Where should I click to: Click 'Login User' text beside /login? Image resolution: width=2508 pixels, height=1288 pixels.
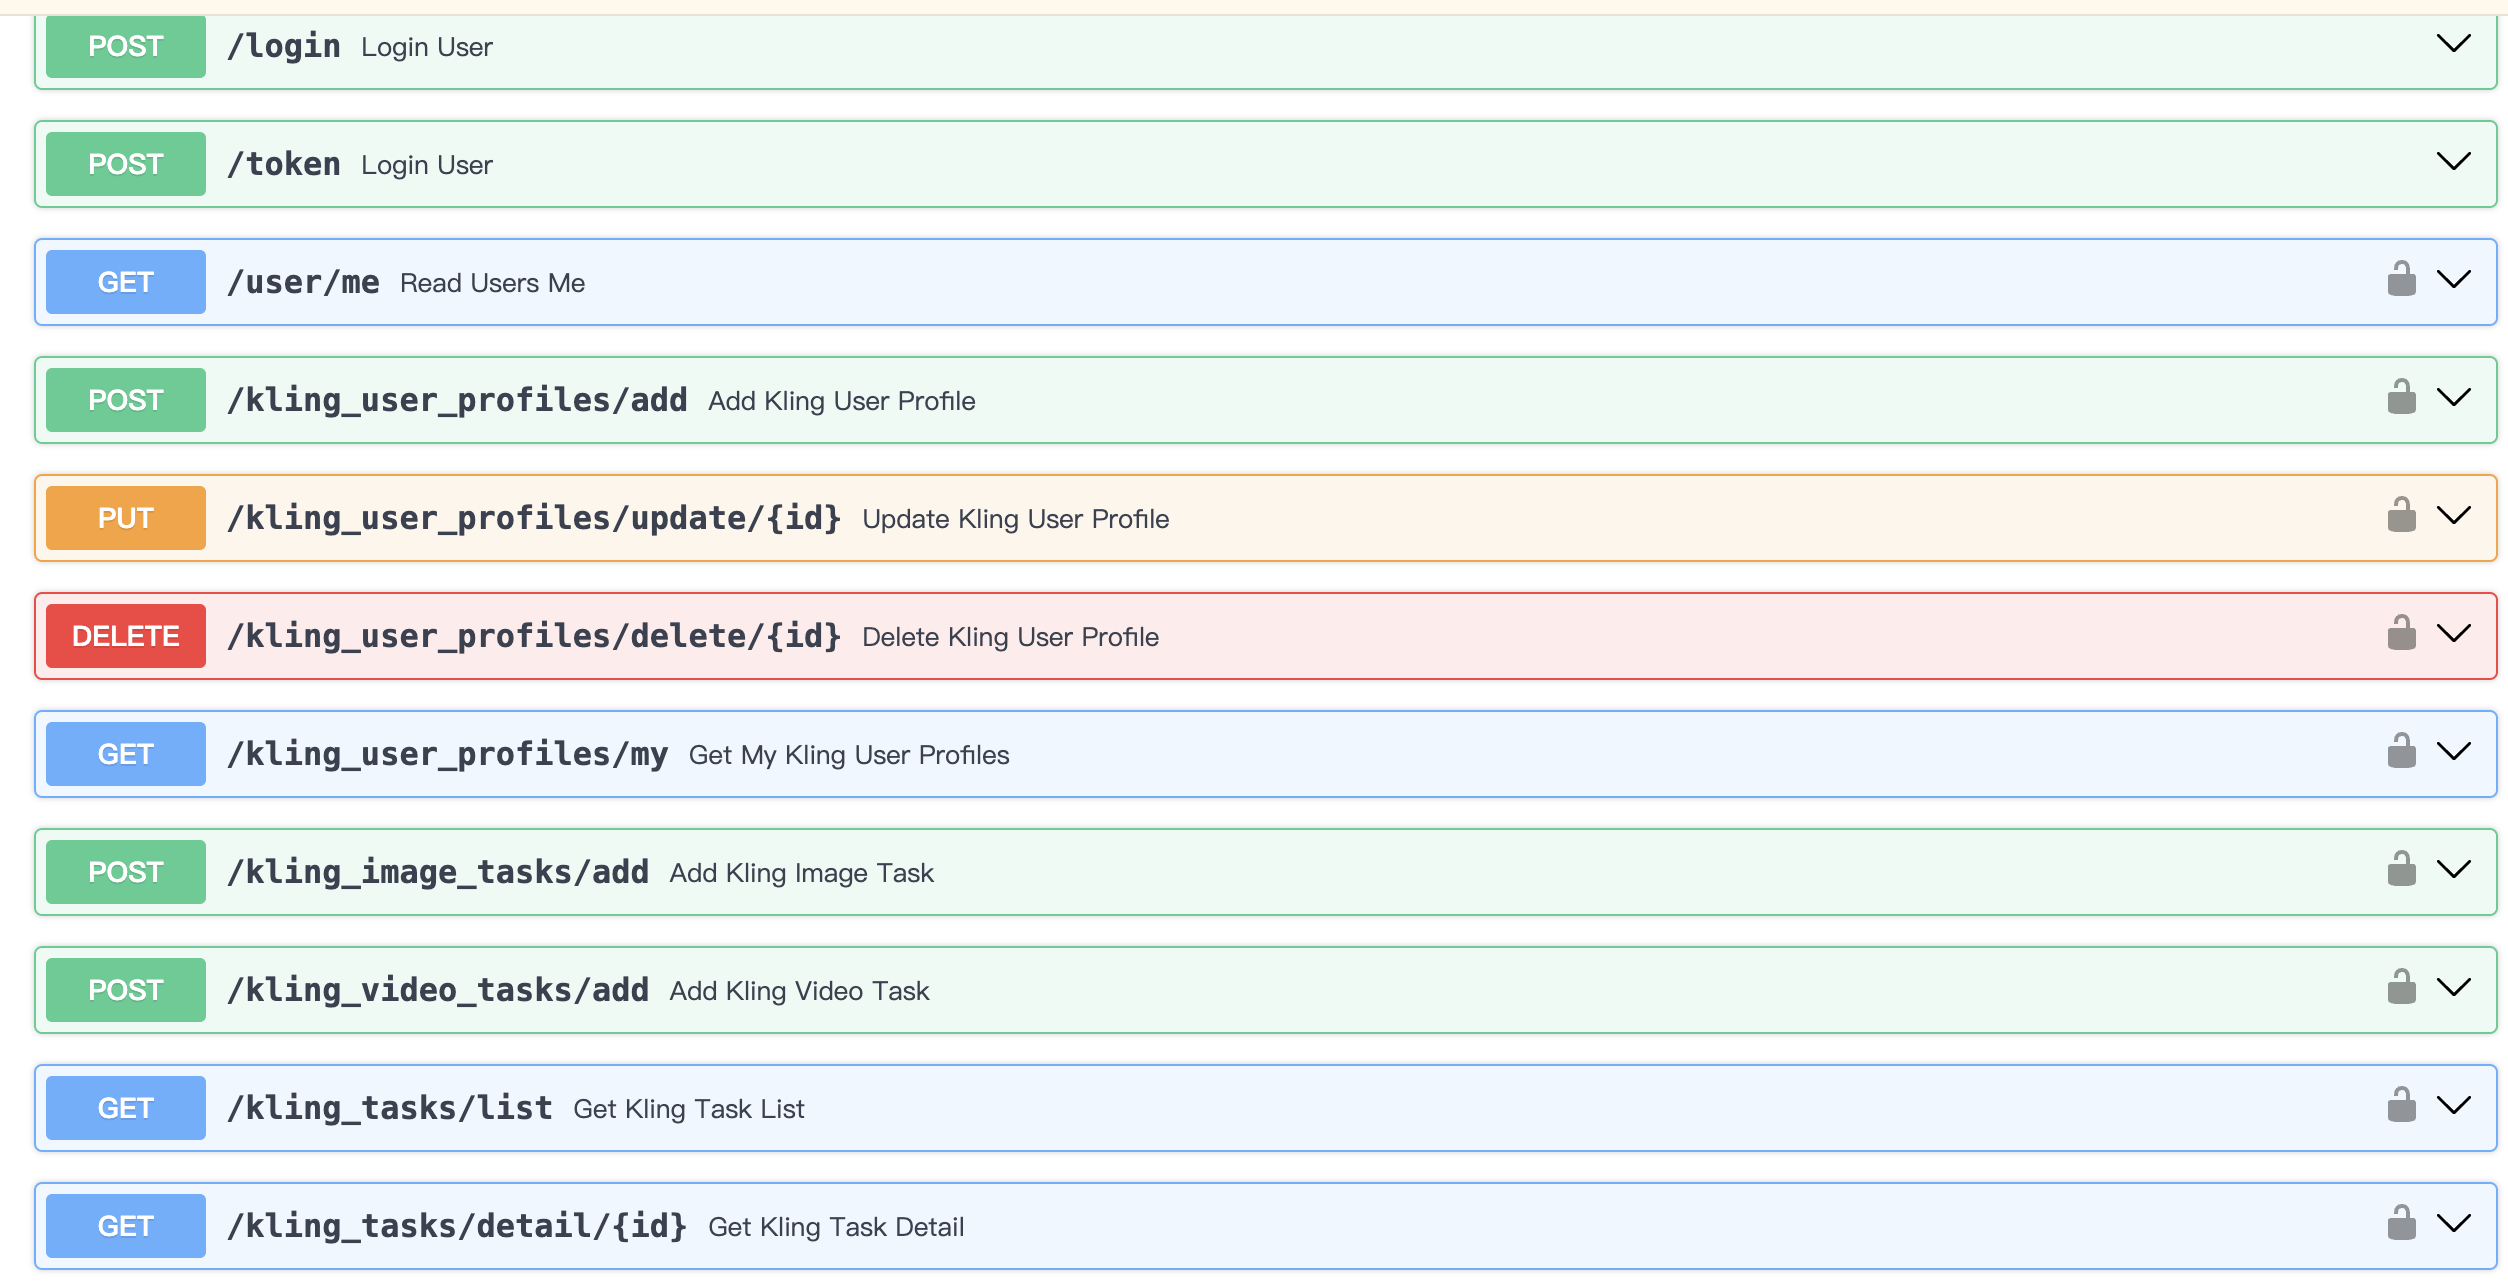(427, 47)
